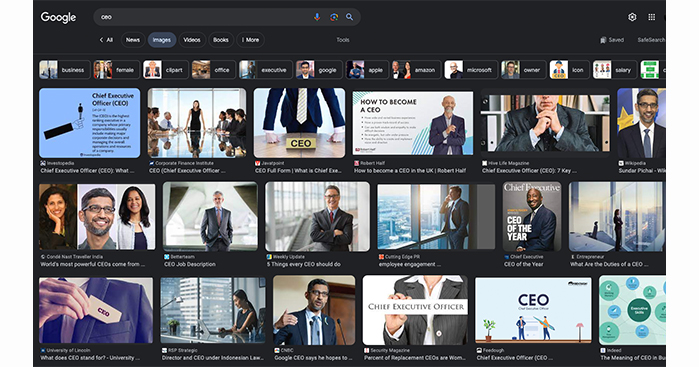This screenshot has height=367, width=699.
Task: Click 'CEO Job Description' link
Action: click(190, 264)
